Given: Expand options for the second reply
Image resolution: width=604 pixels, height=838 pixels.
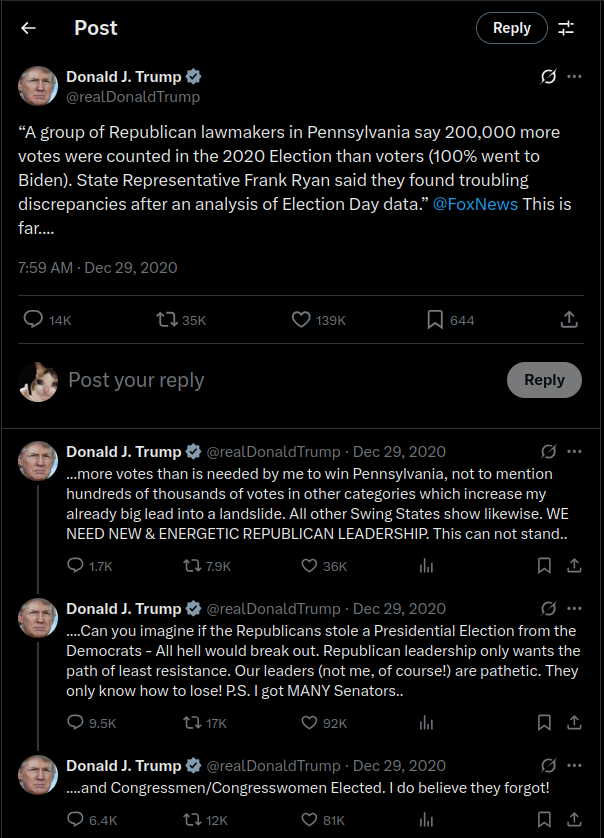Looking at the screenshot, I should [575, 609].
